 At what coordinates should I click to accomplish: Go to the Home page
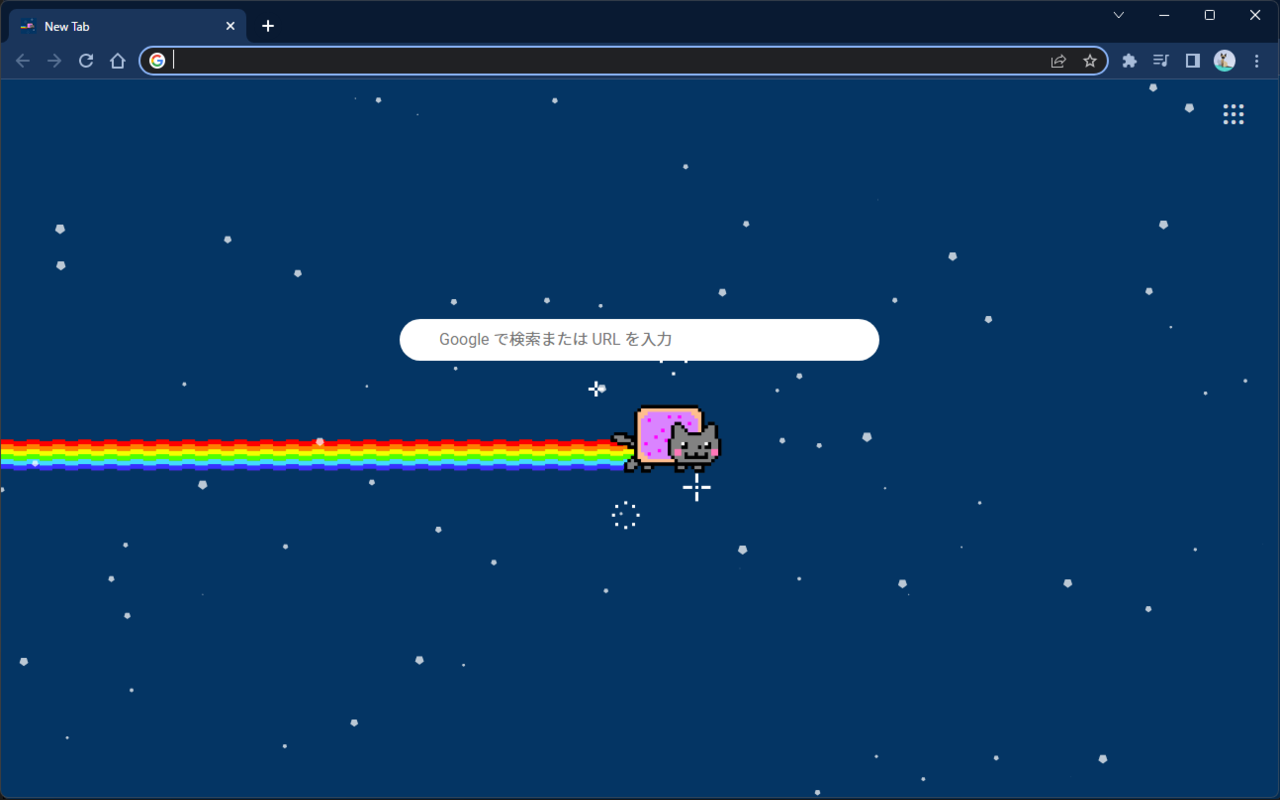point(117,61)
